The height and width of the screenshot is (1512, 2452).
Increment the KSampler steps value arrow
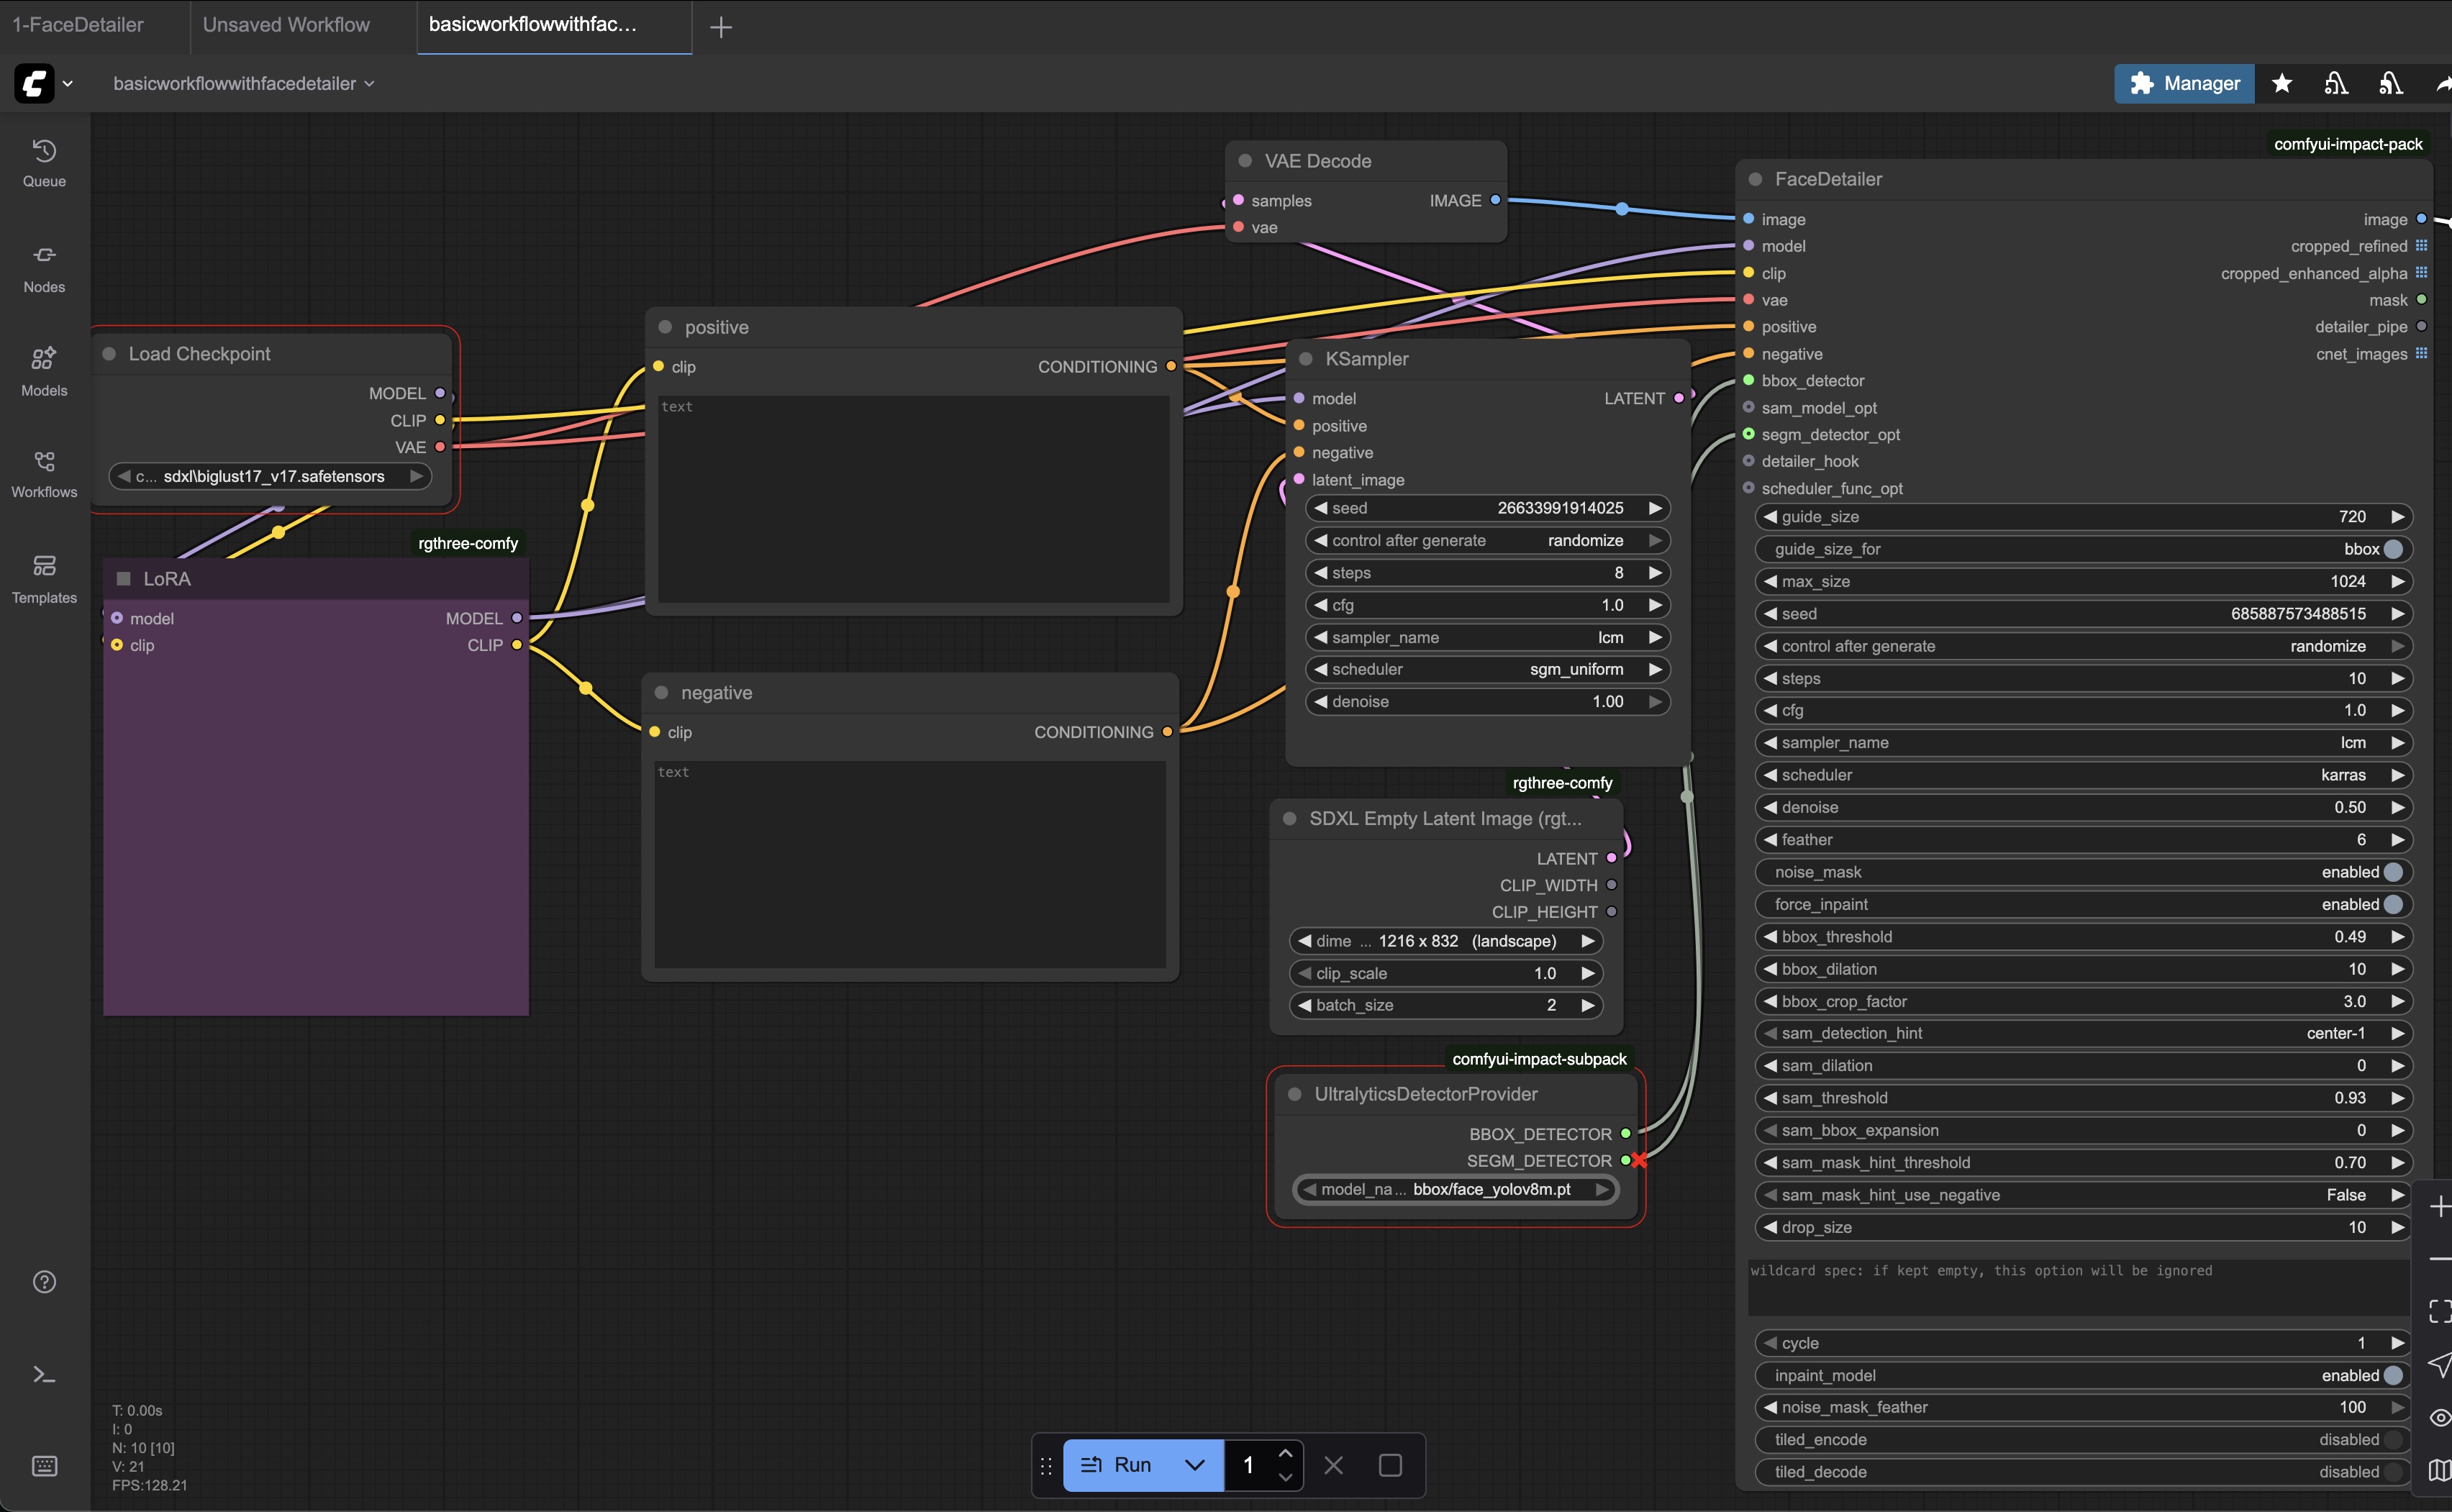[x=1655, y=573]
